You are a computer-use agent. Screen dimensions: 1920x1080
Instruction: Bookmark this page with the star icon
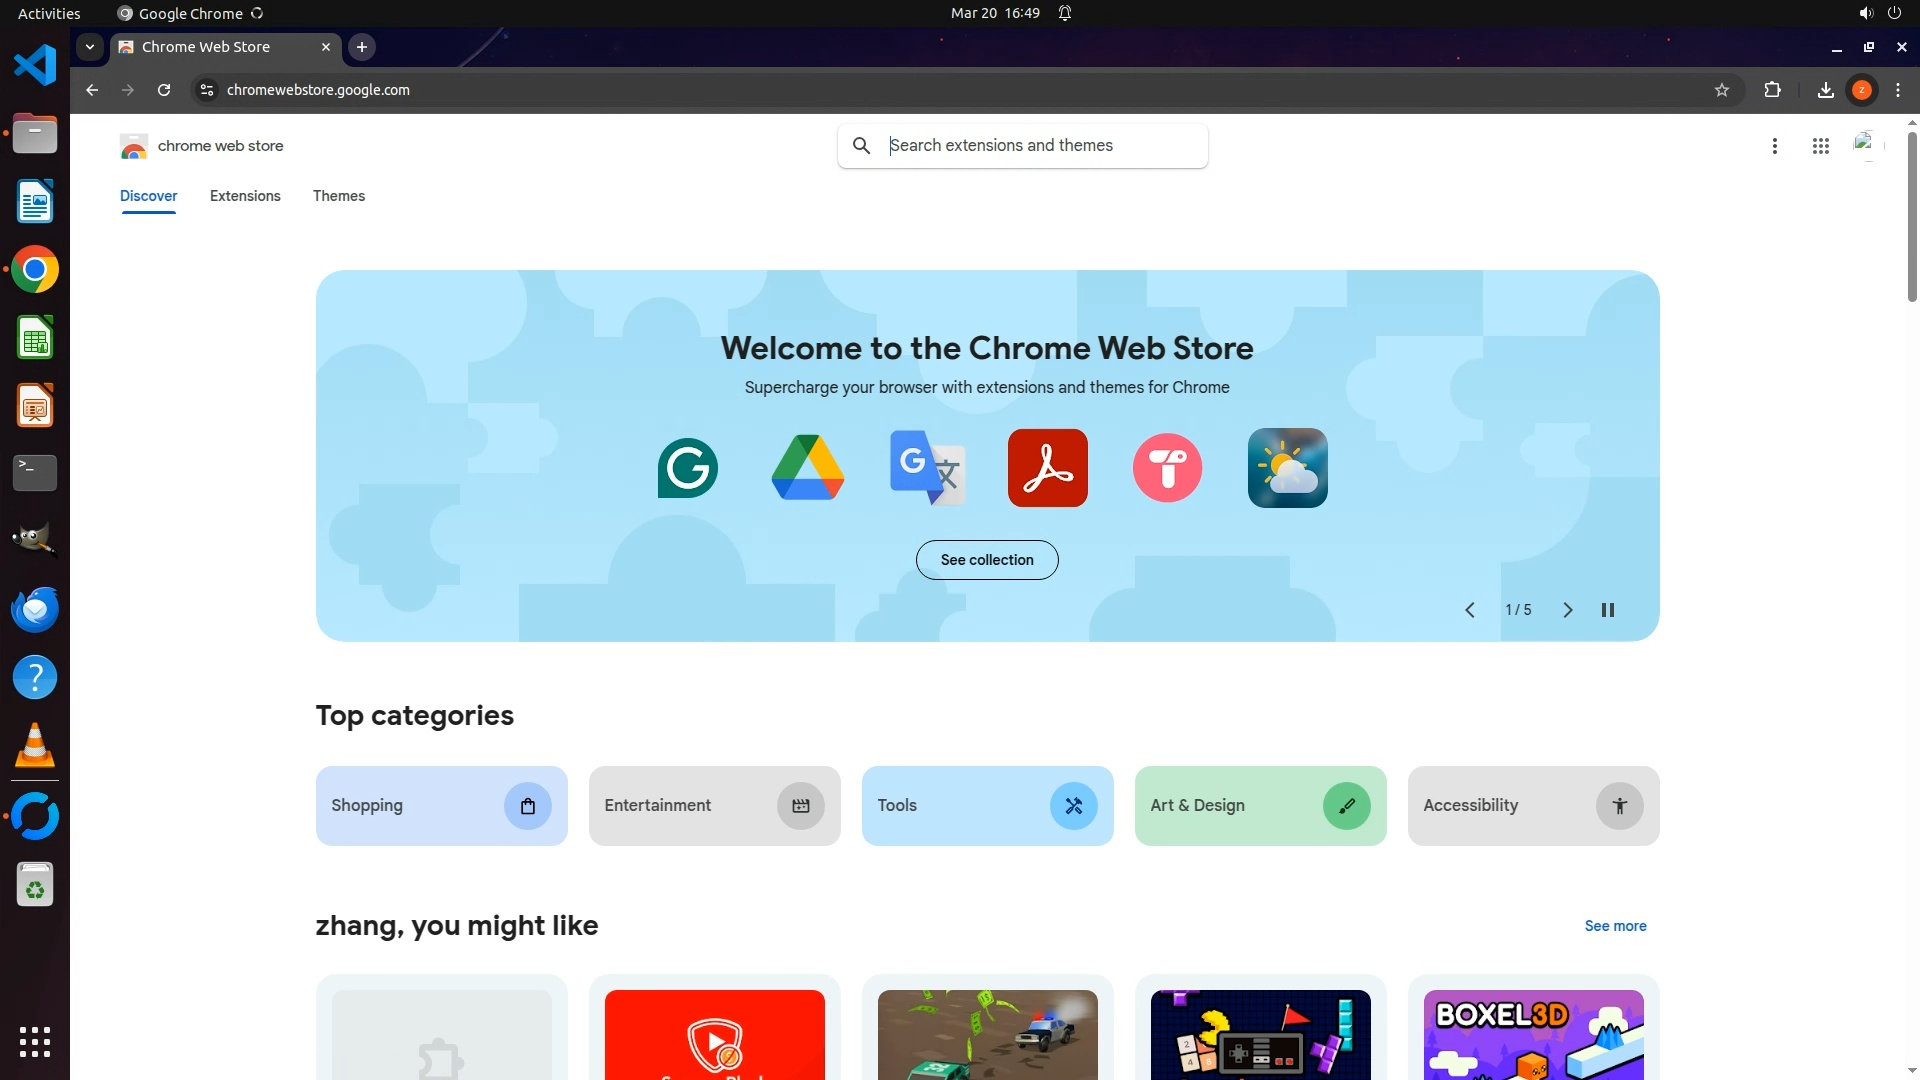tap(1721, 90)
